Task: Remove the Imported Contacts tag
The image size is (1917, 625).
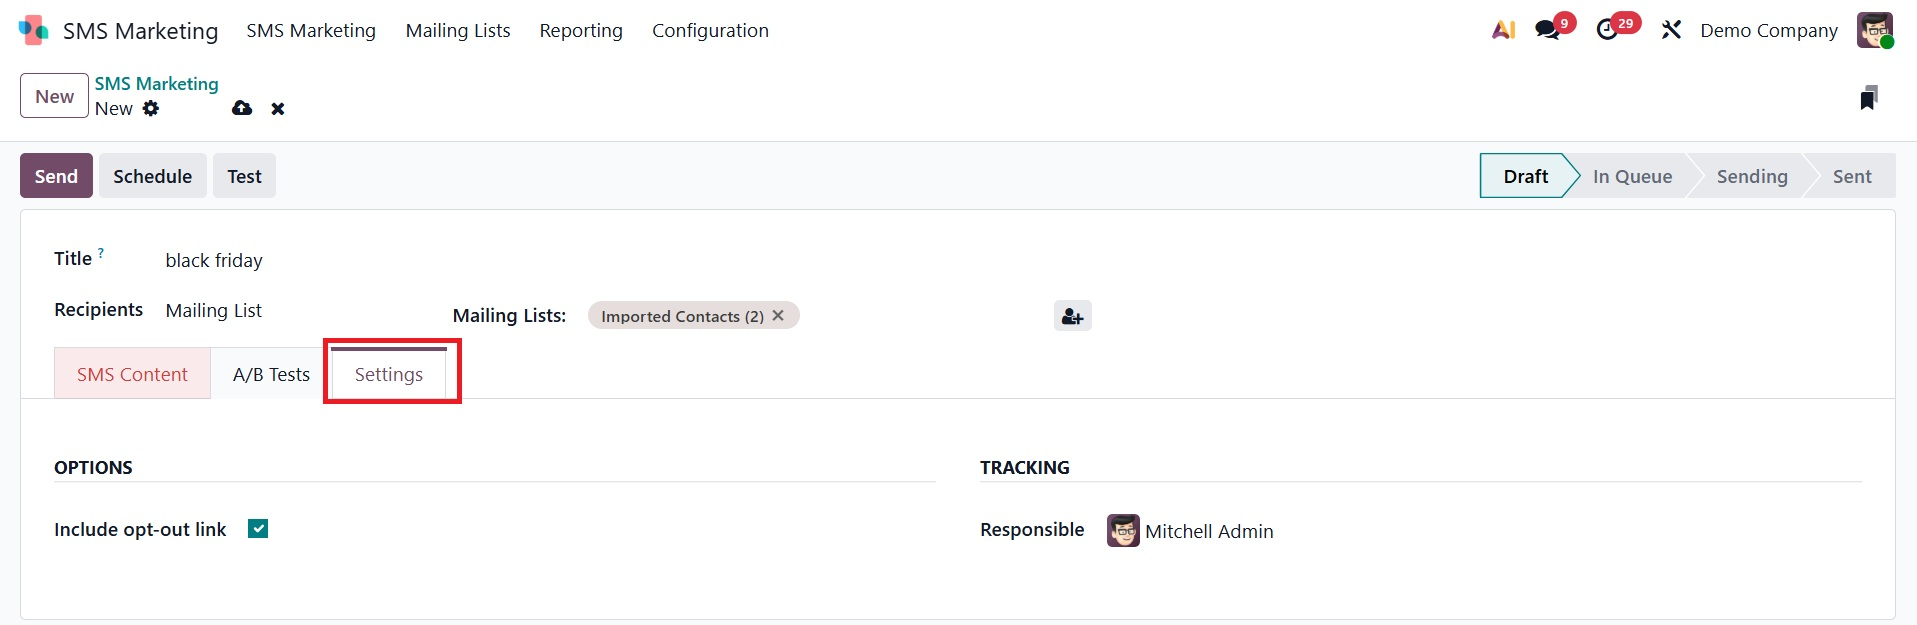Action: point(778,315)
